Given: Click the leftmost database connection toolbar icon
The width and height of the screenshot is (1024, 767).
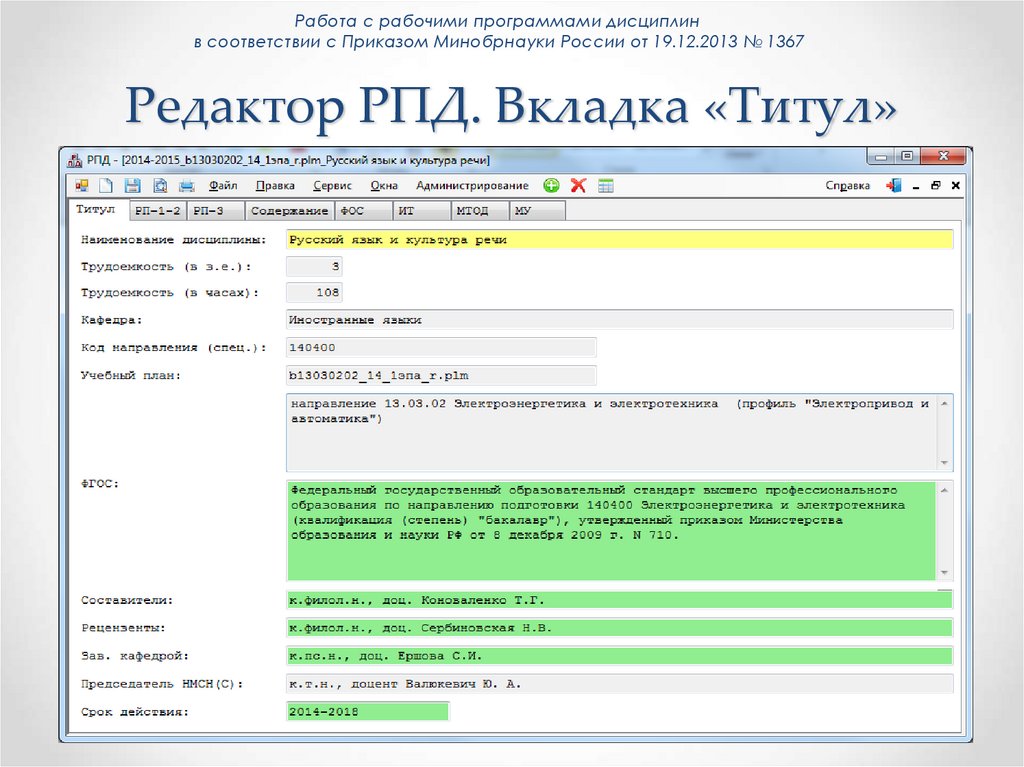Looking at the screenshot, I should click(x=82, y=185).
